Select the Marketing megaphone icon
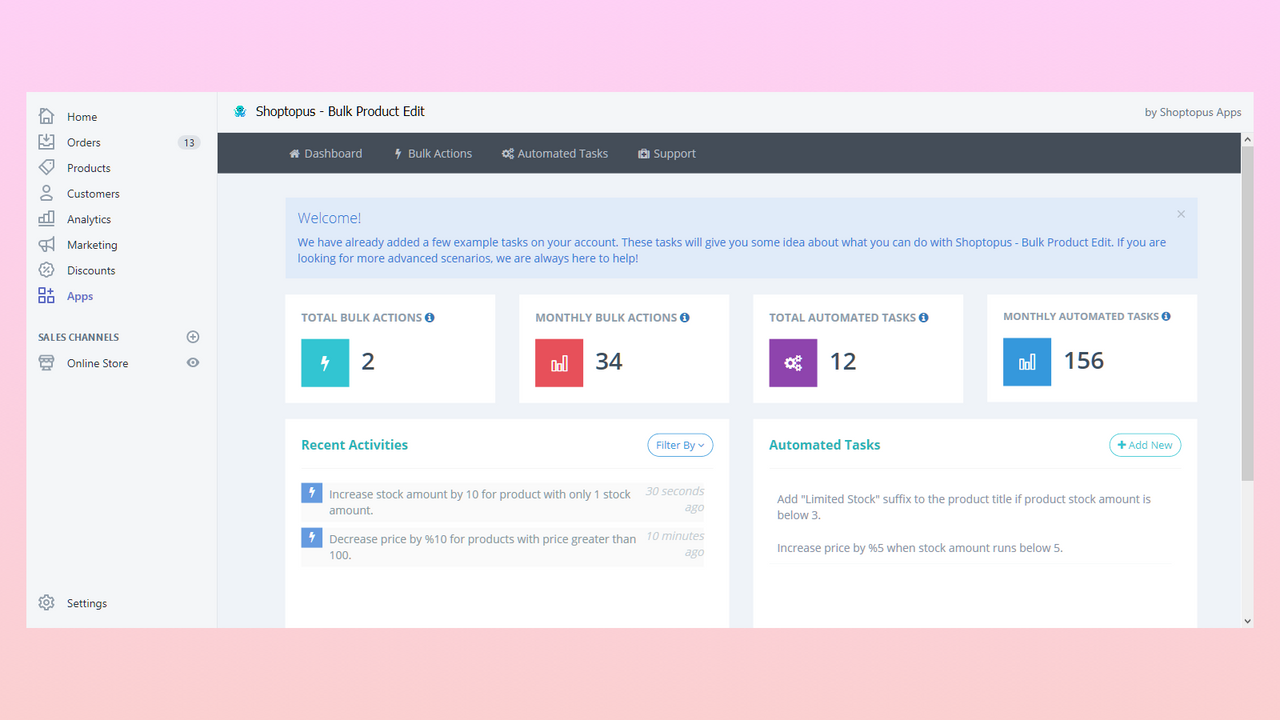Image resolution: width=1280 pixels, height=720 pixels. [46, 244]
